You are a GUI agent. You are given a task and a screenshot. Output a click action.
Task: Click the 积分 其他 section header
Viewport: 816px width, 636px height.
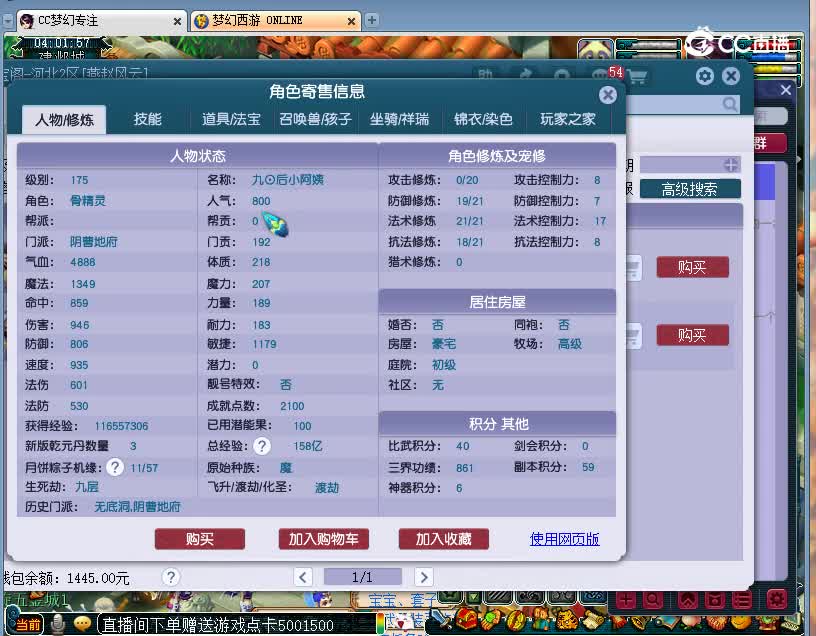click(497, 424)
